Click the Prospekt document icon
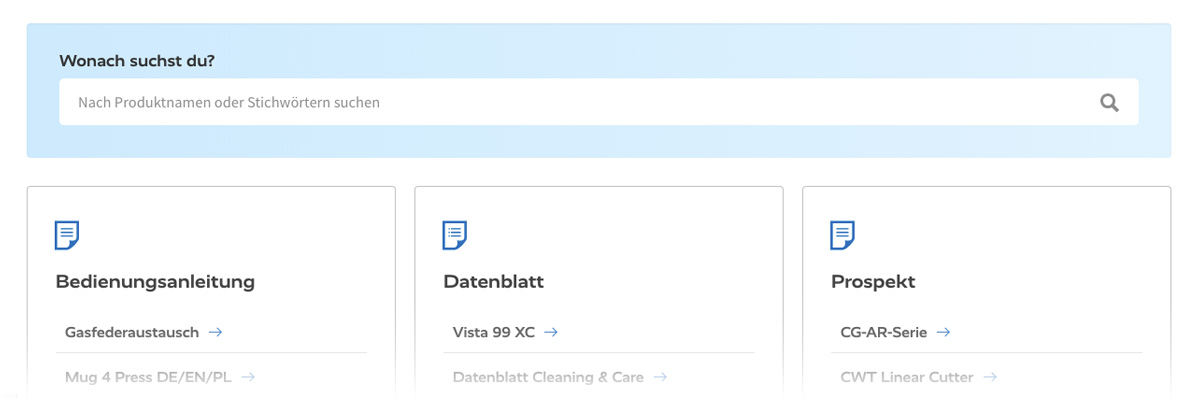1200x400 pixels. [x=843, y=235]
